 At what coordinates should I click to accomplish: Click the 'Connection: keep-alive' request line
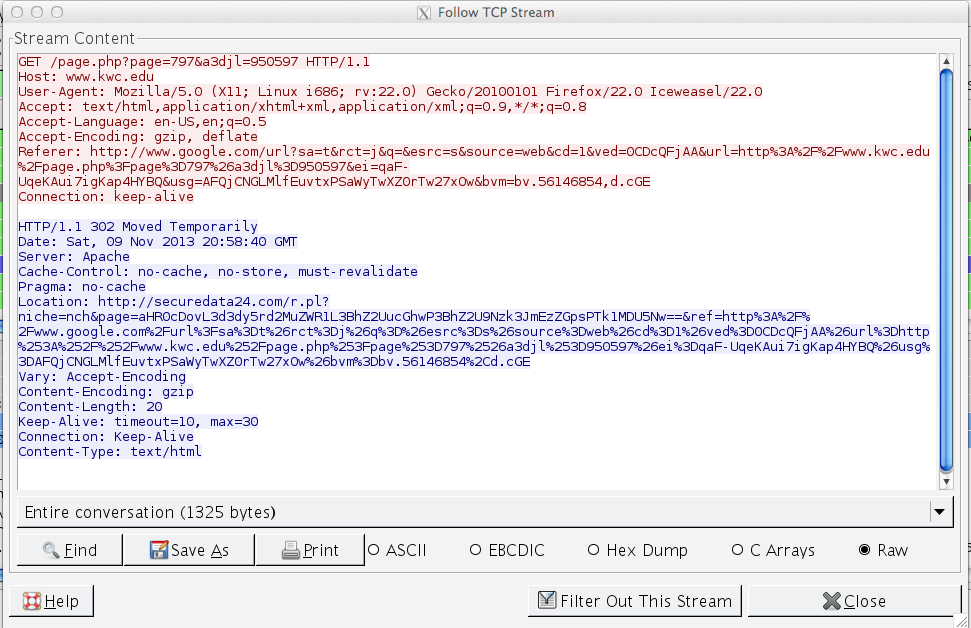click(x=106, y=197)
